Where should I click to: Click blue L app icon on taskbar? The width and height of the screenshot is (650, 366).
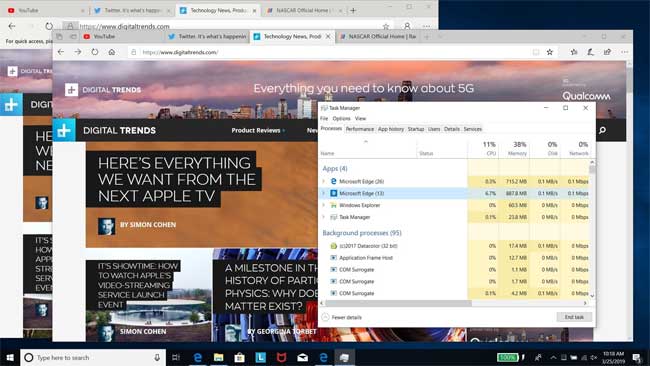pyautogui.click(x=260, y=357)
